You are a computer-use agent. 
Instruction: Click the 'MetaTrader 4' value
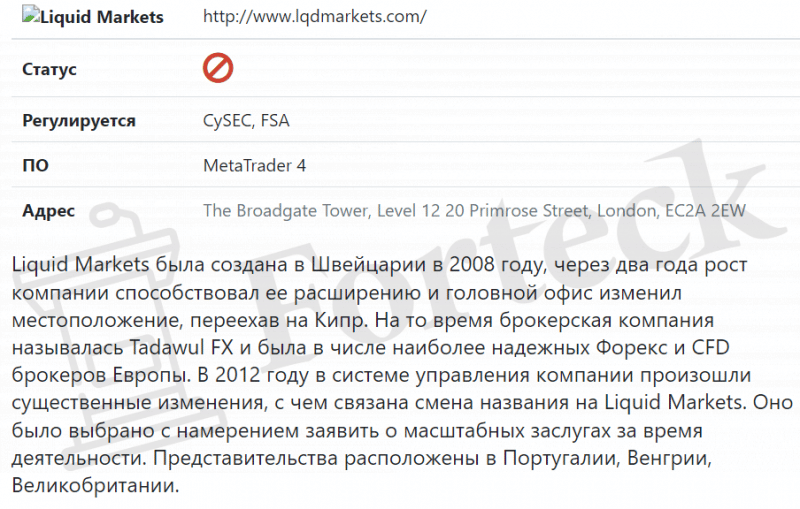(255, 166)
